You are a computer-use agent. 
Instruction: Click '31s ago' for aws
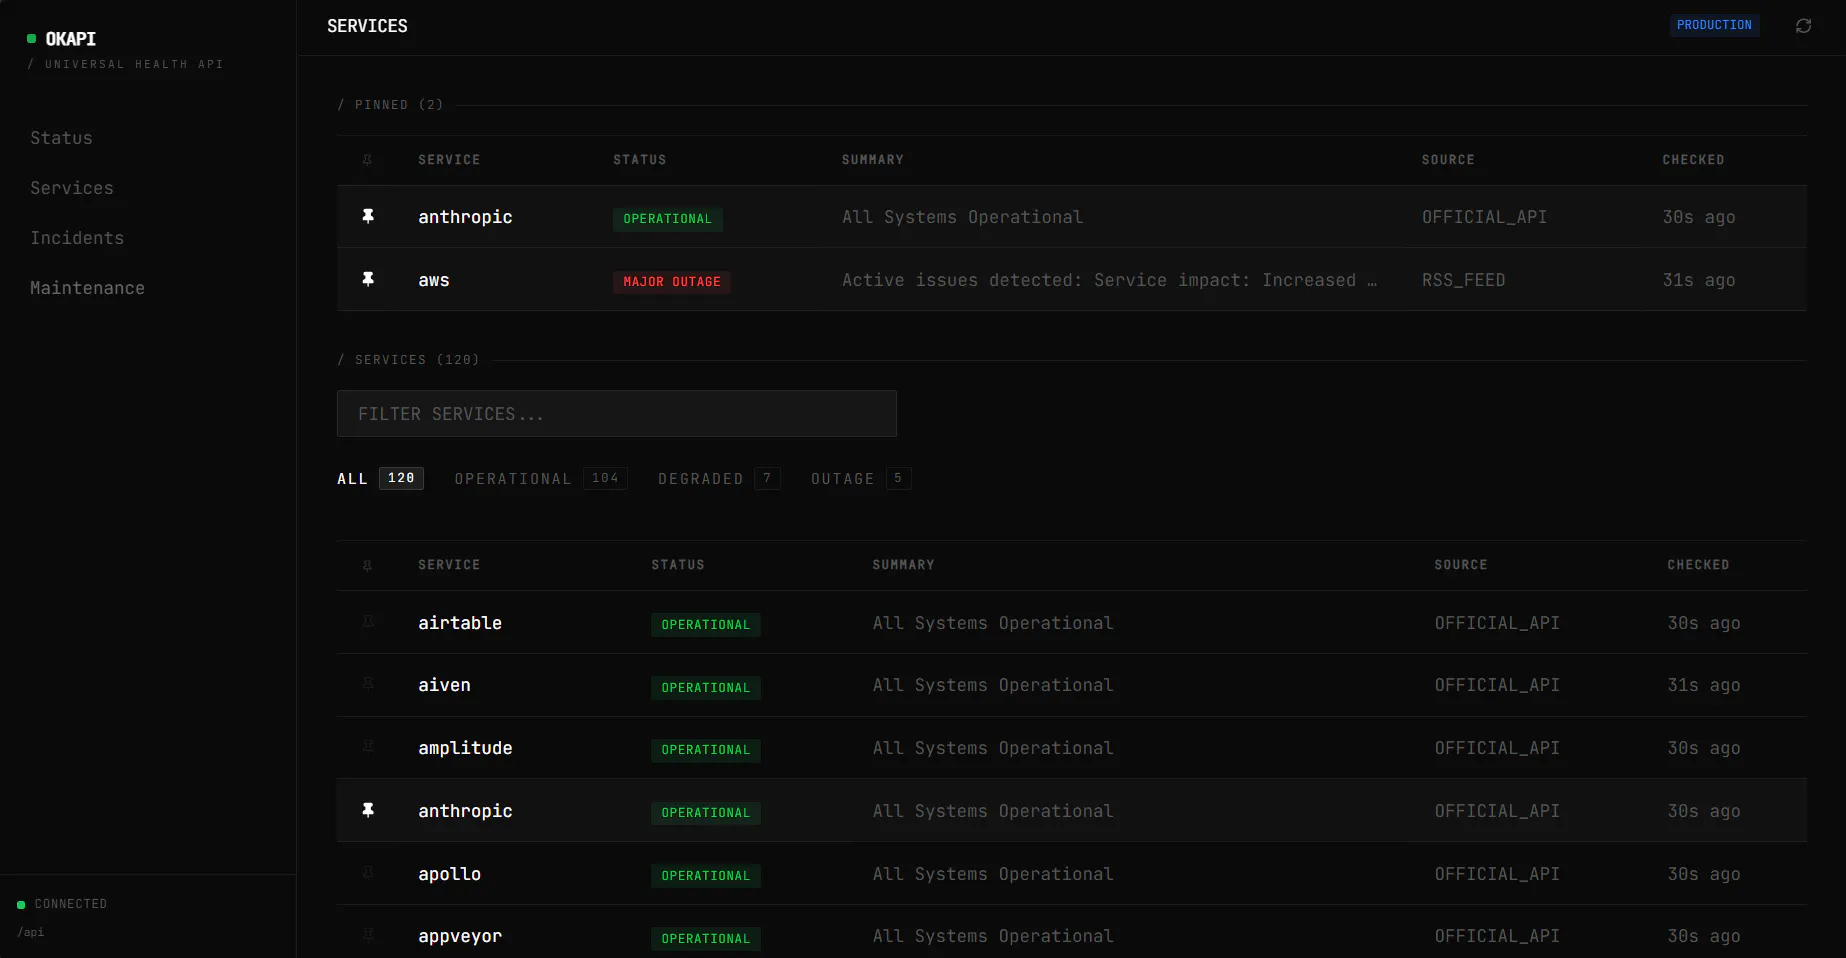1699,280
